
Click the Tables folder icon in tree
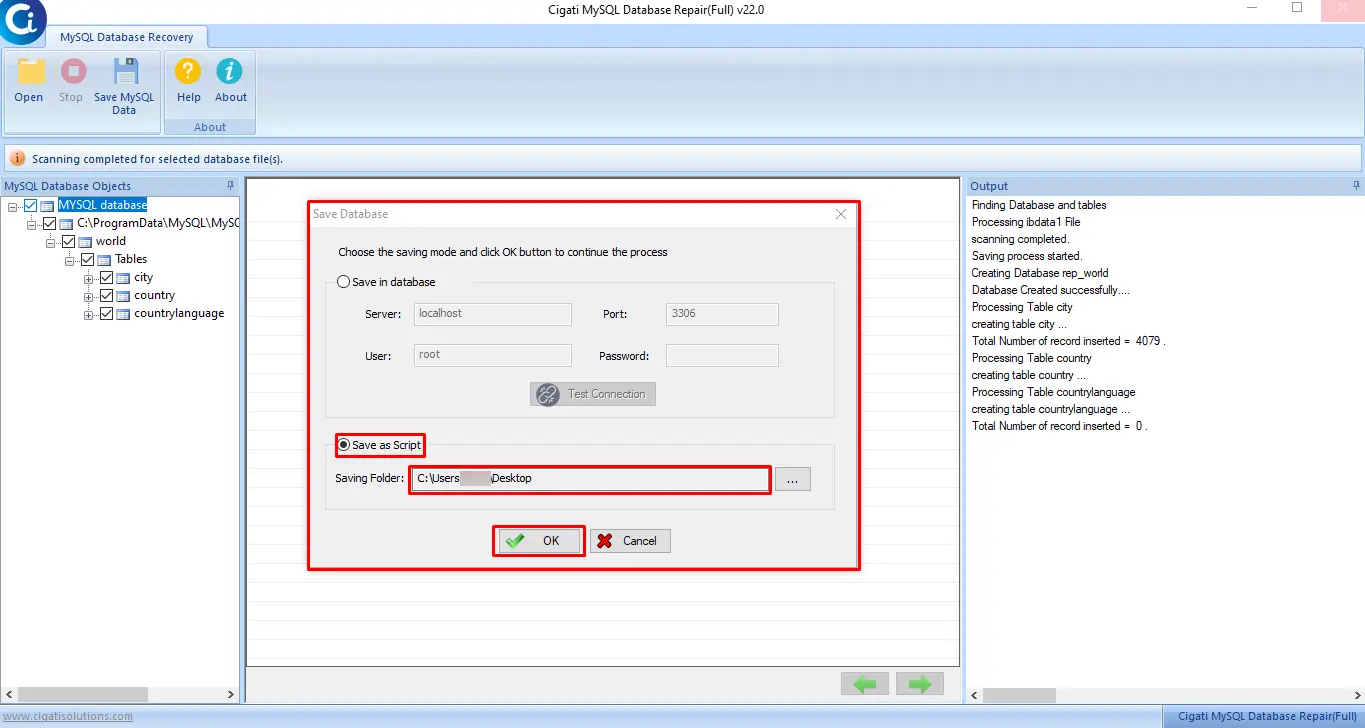[x=104, y=260]
